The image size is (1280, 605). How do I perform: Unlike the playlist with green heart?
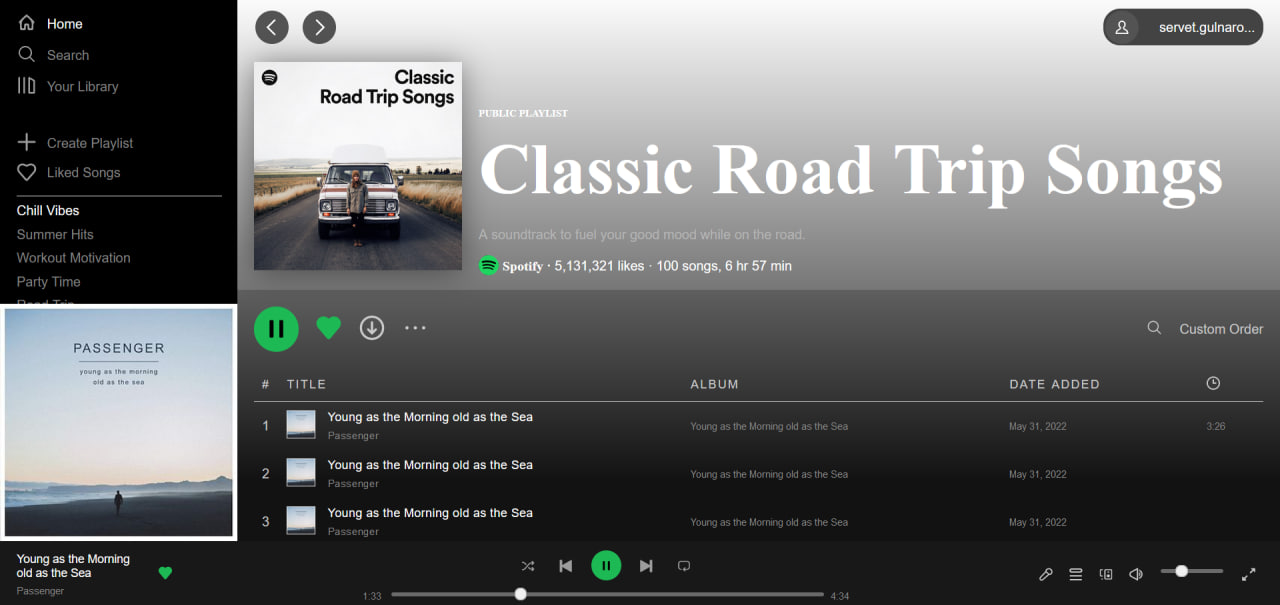[328, 328]
